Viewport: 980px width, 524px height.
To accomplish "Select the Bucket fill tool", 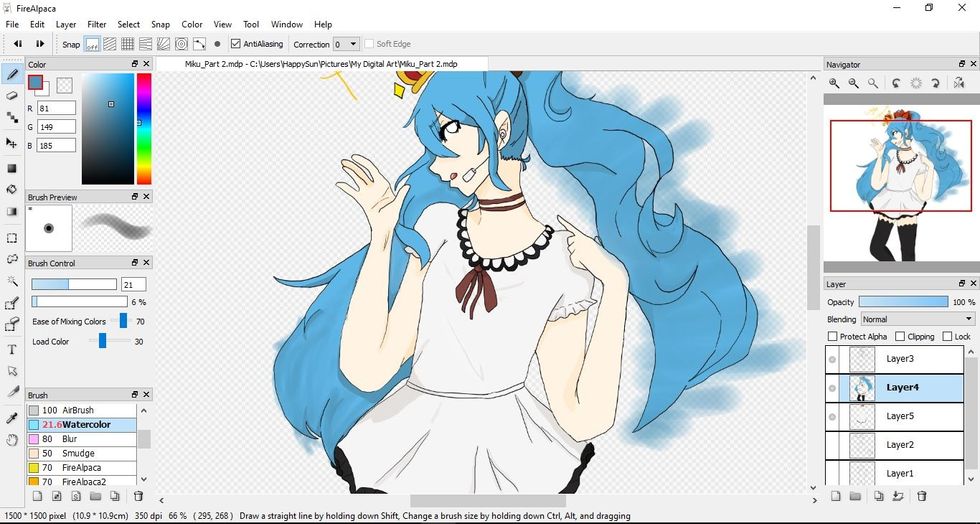I will coord(11,189).
